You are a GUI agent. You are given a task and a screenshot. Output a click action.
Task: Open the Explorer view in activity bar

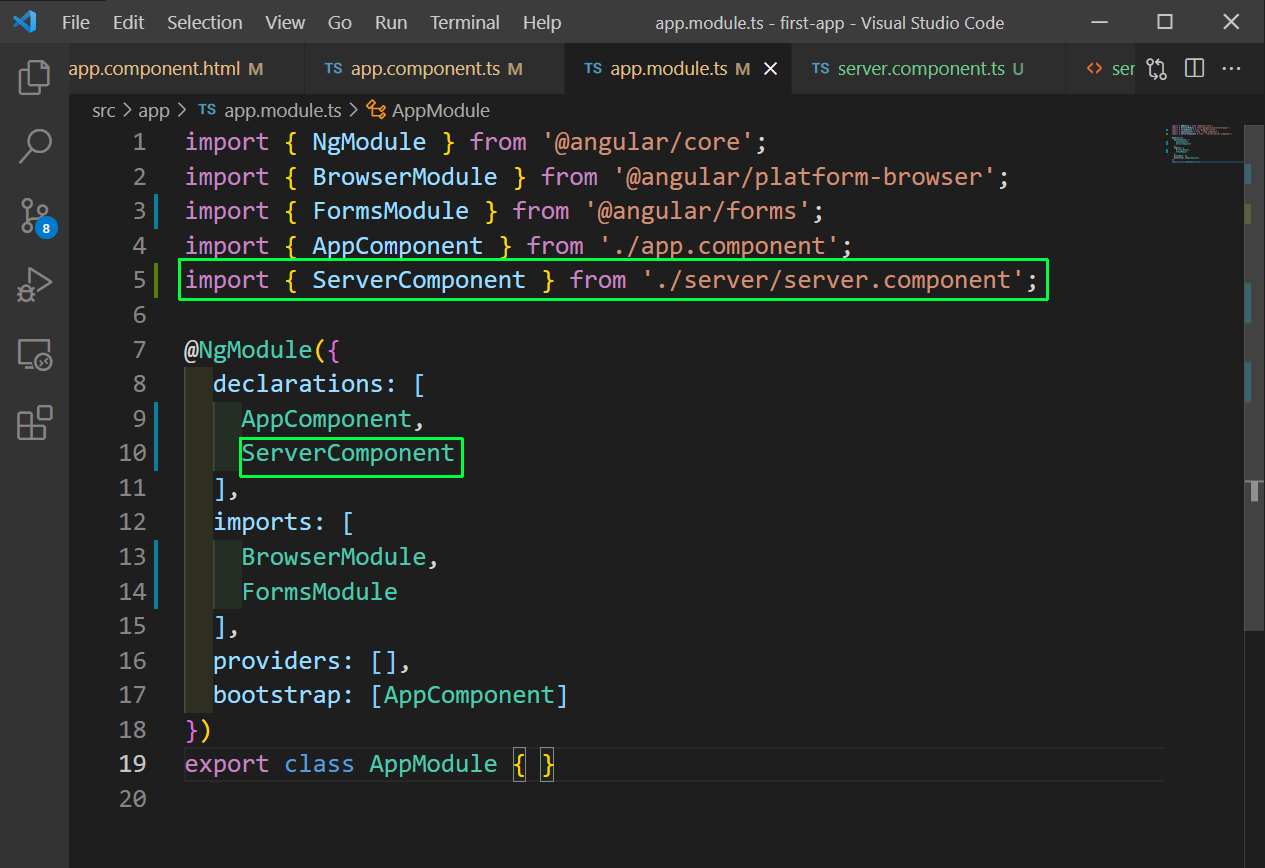tap(34, 78)
